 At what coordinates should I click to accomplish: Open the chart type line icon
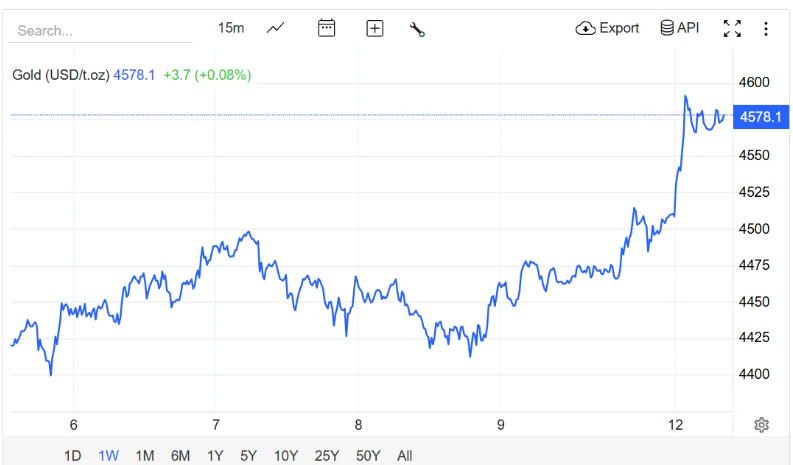coord(276,28)
